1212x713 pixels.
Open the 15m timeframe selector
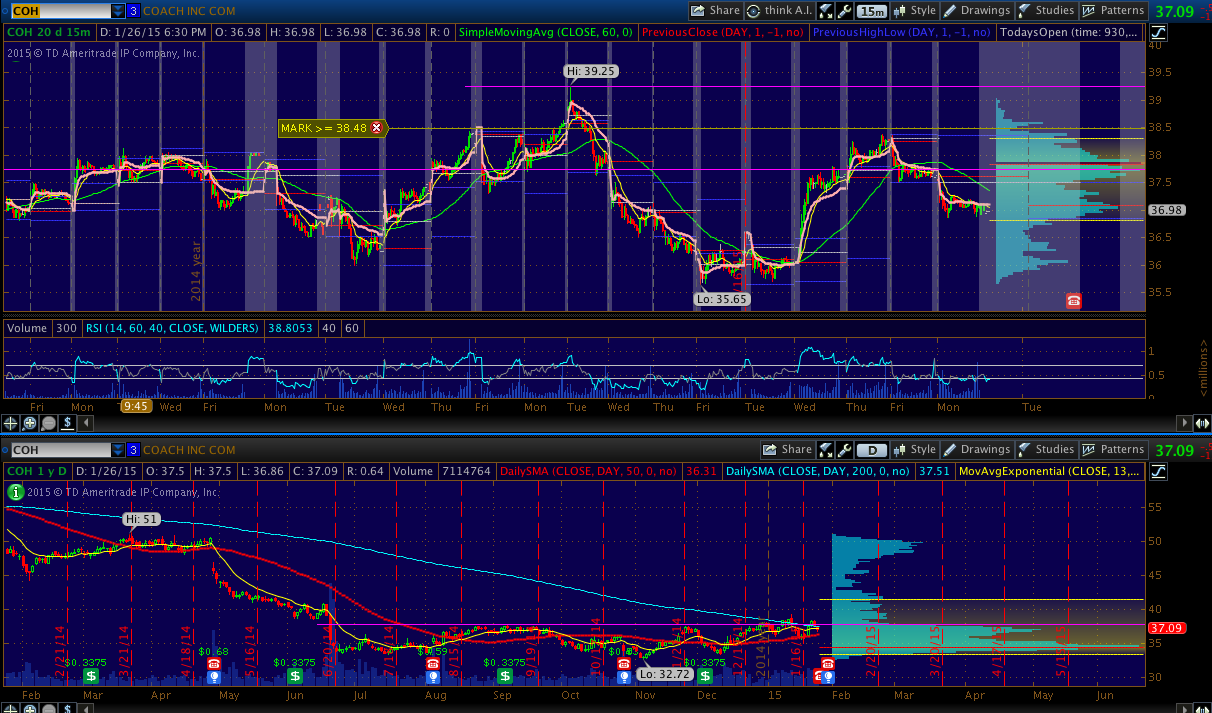(x=872, y=11)
